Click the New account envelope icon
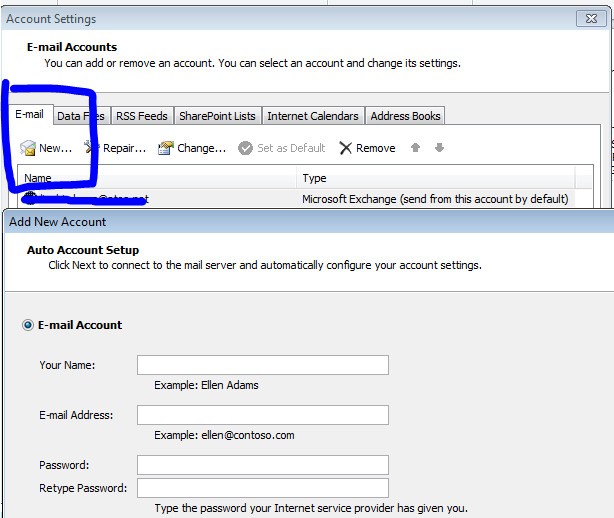 point(28,148)
